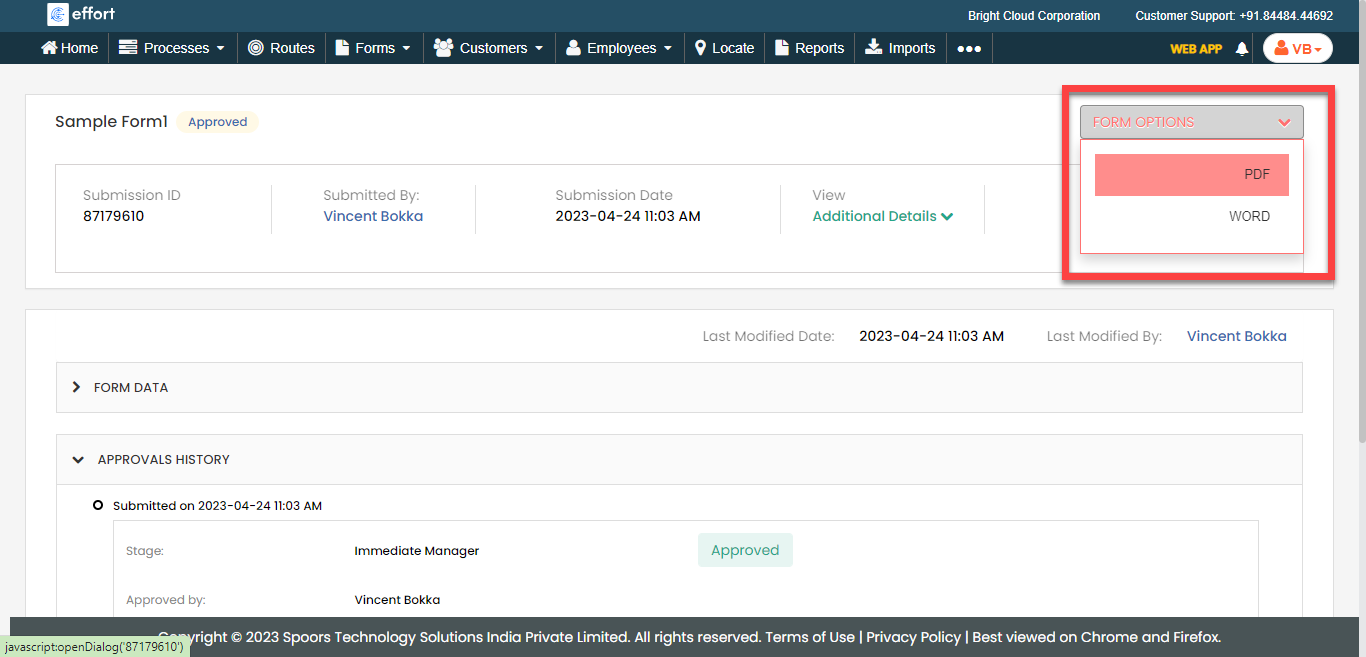Show more navigation items via ellipsis
Viewport: 1366px width, 657px height.
click(x=968, y=48)
